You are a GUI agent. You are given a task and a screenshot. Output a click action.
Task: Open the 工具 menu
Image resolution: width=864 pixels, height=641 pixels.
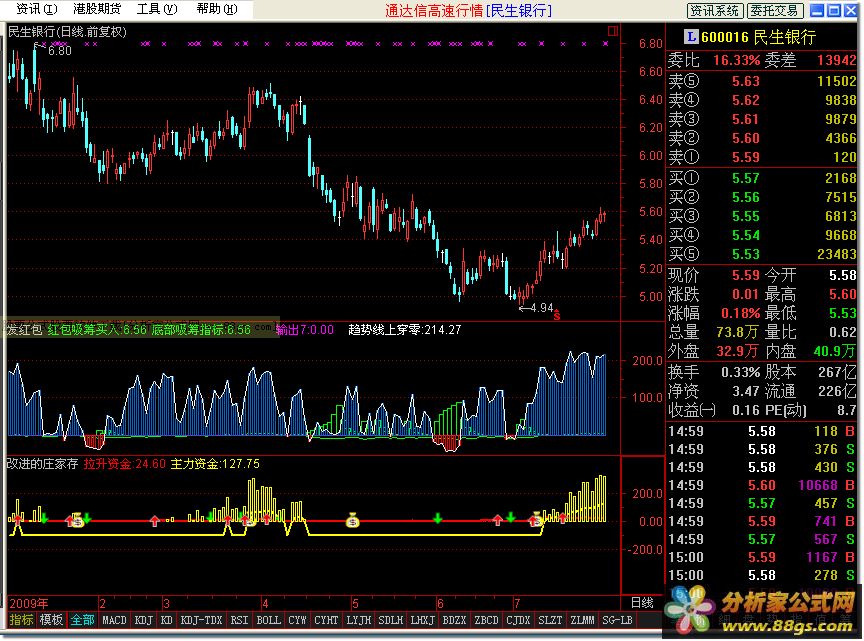point(157,9)
